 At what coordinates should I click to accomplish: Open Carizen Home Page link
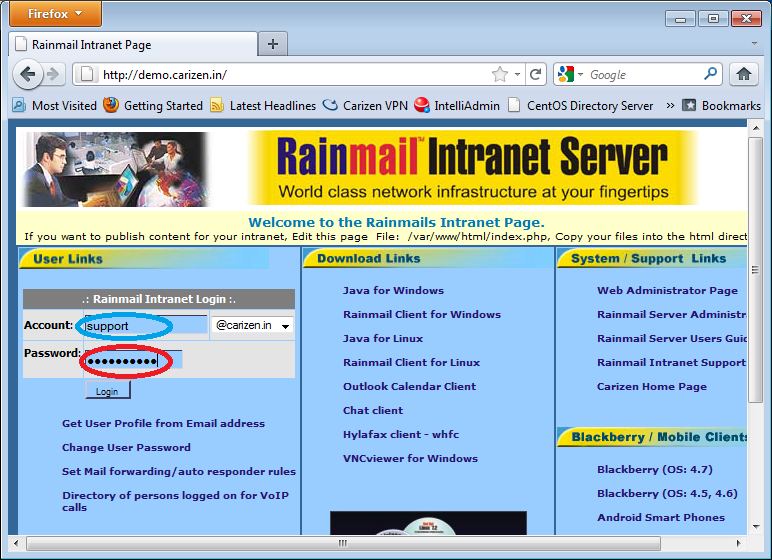pos(652,386)
